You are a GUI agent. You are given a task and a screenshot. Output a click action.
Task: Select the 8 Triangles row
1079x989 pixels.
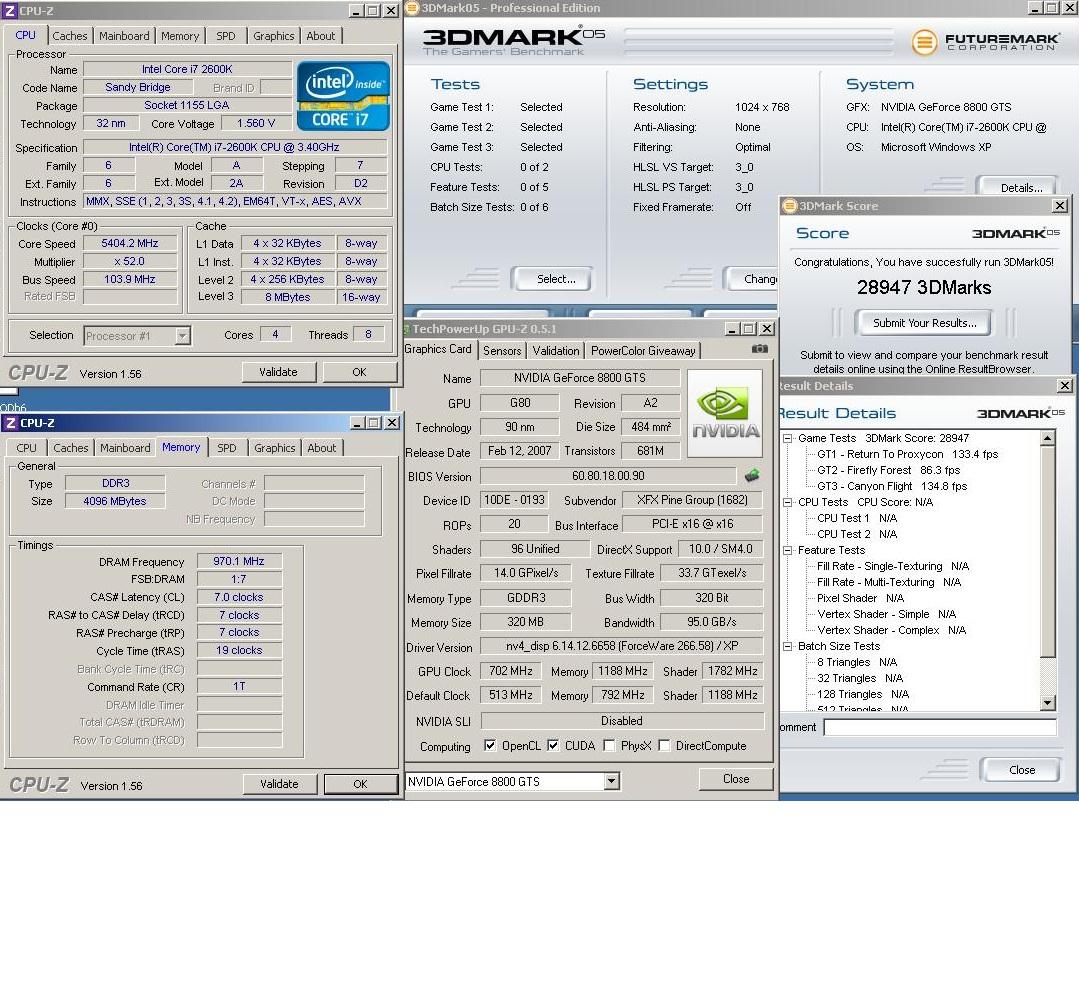(857, 662)
